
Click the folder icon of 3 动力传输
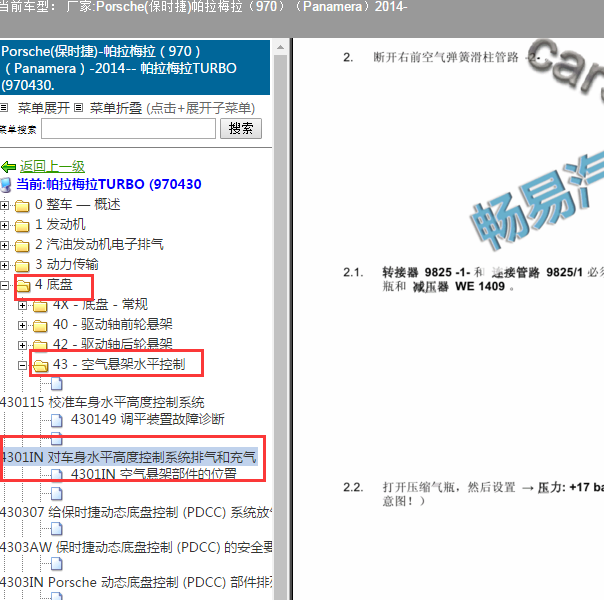click(22, 266)
